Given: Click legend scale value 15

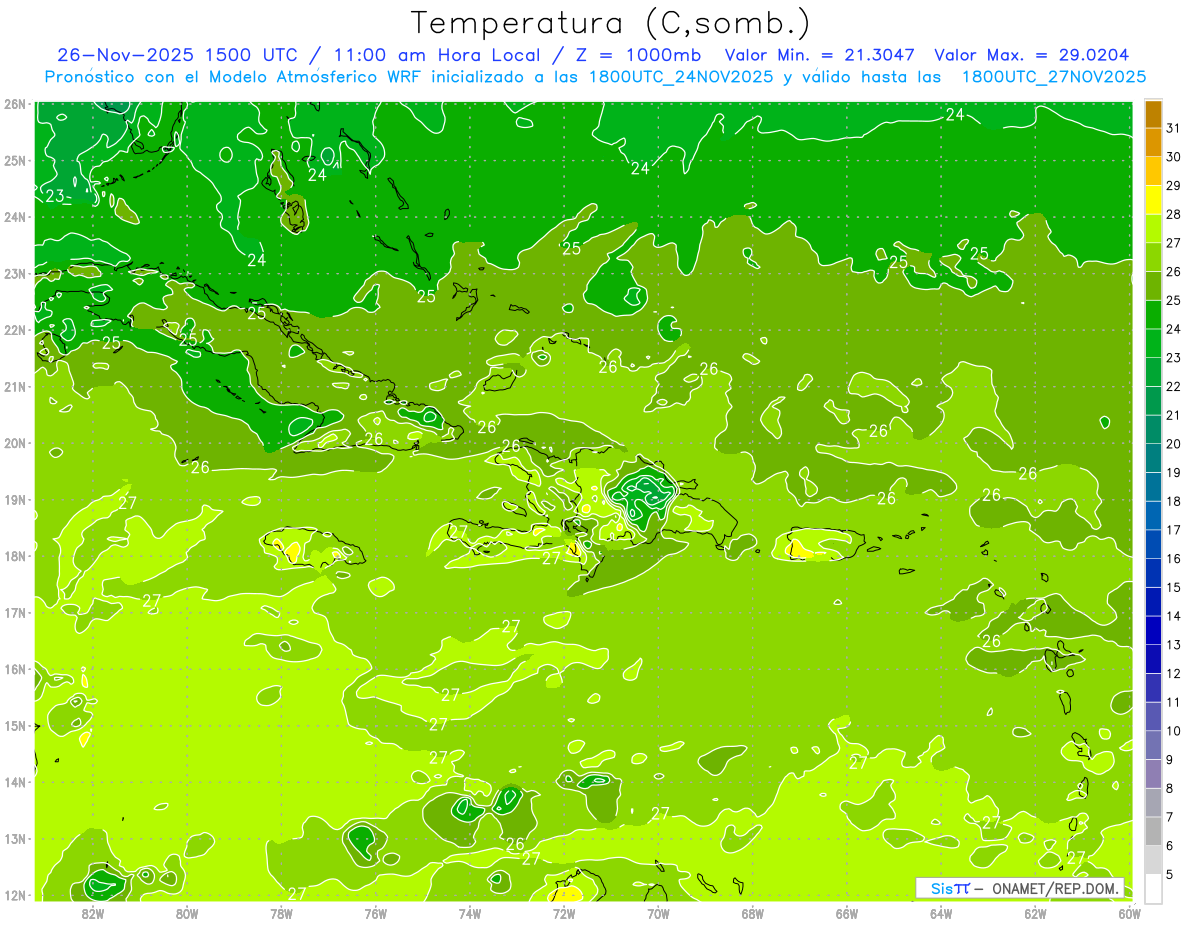Looking at the screenshot, I should click(1174, 587).
